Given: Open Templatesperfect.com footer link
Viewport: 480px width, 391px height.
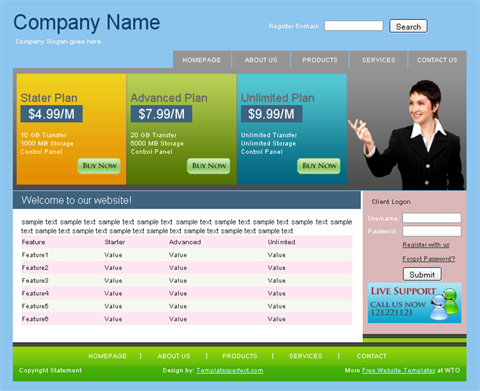Looking at the screenshot, I should tap(230, 370).
